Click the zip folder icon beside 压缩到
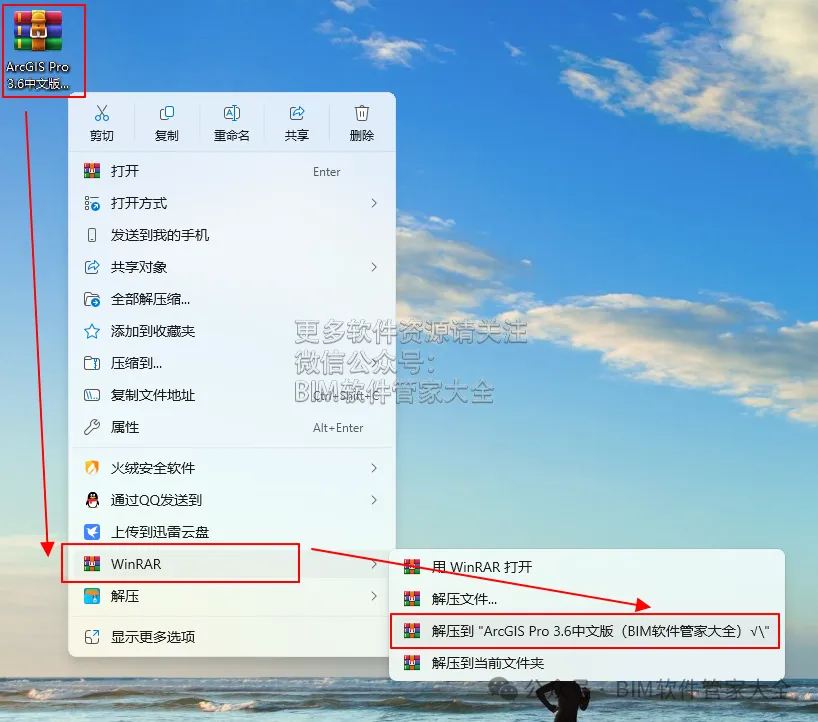 coord(92,363)
